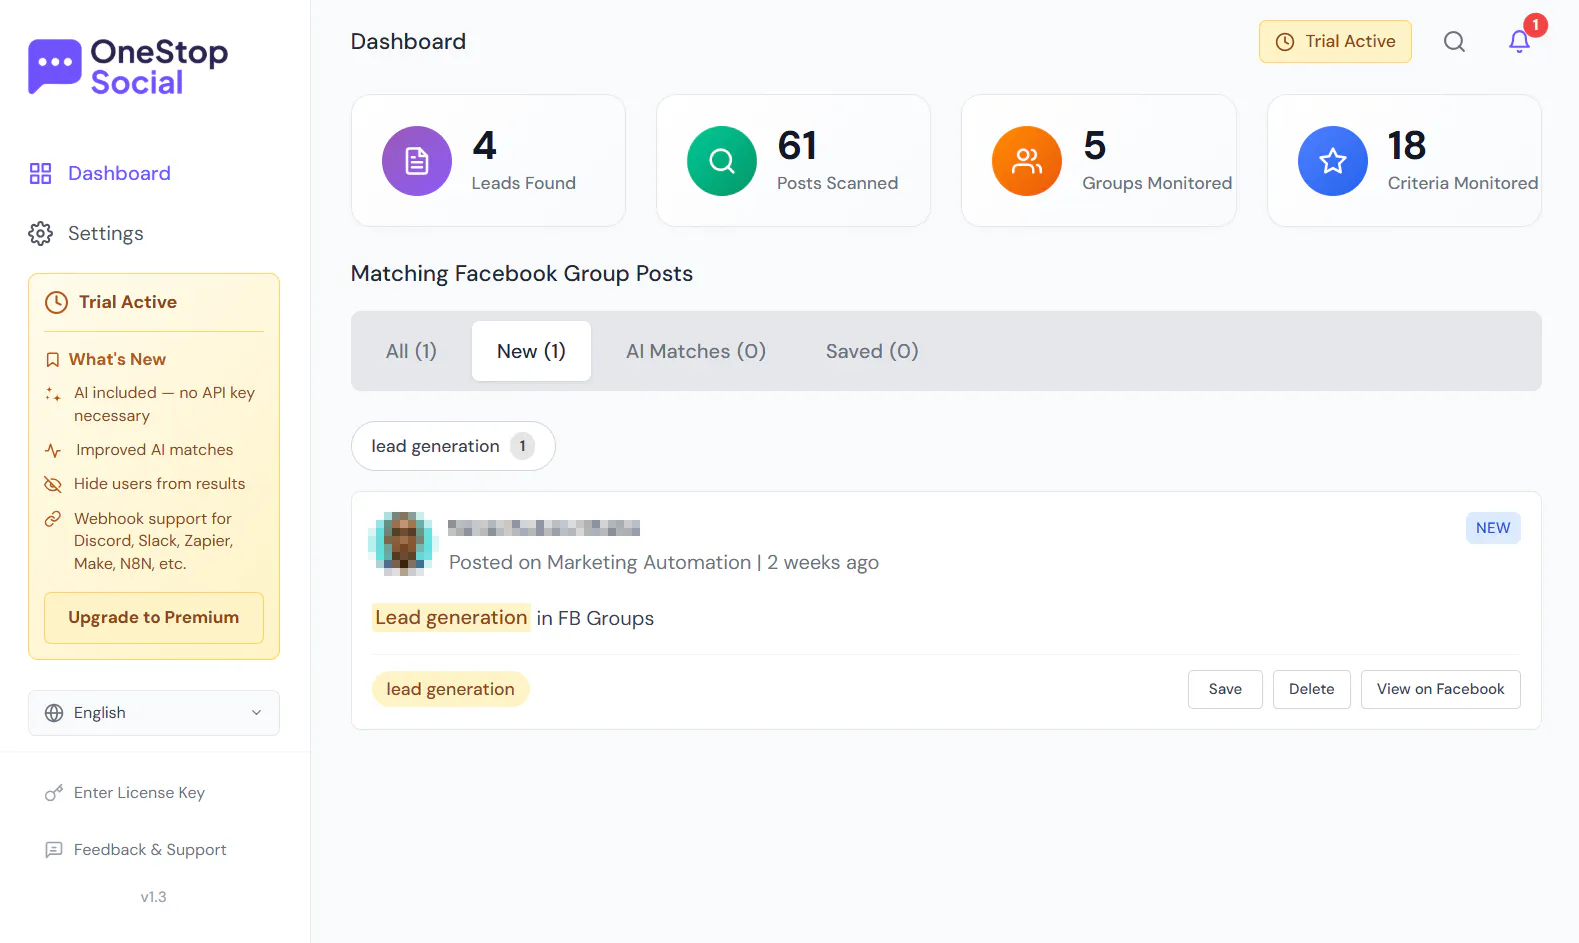Click the license key icon

coord(54,793)
